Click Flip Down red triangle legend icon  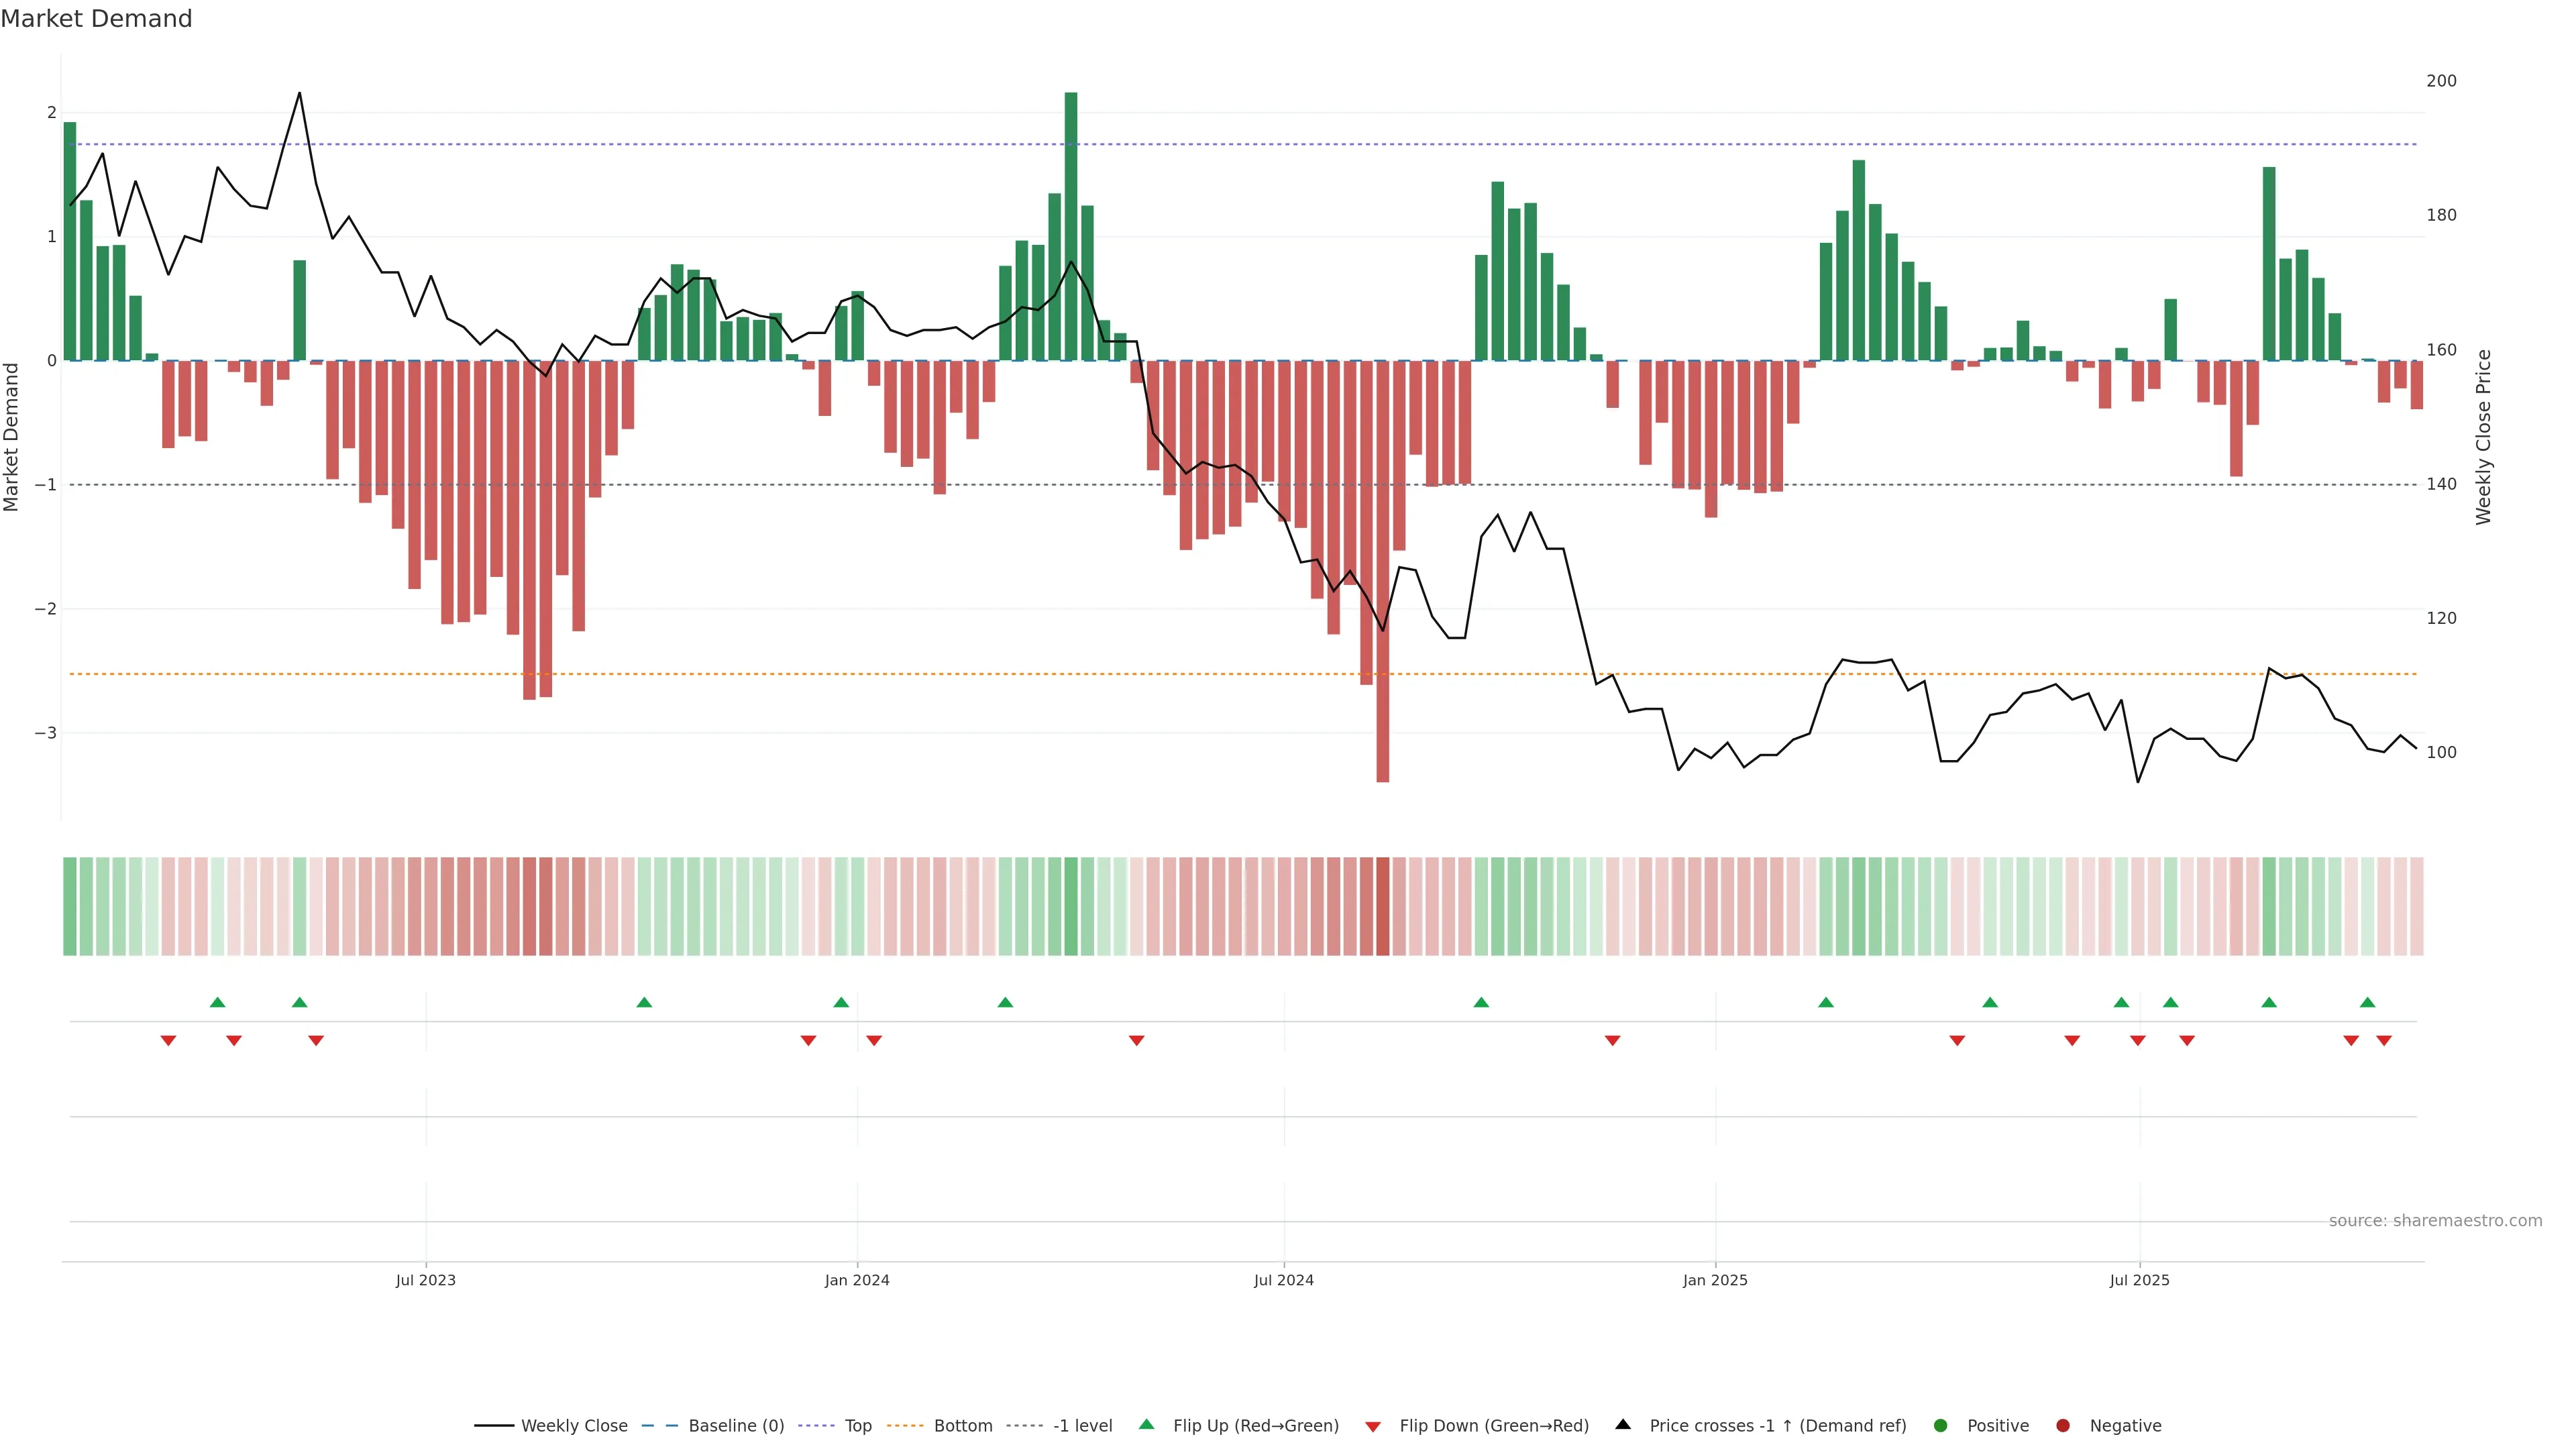[1373, 1427]
